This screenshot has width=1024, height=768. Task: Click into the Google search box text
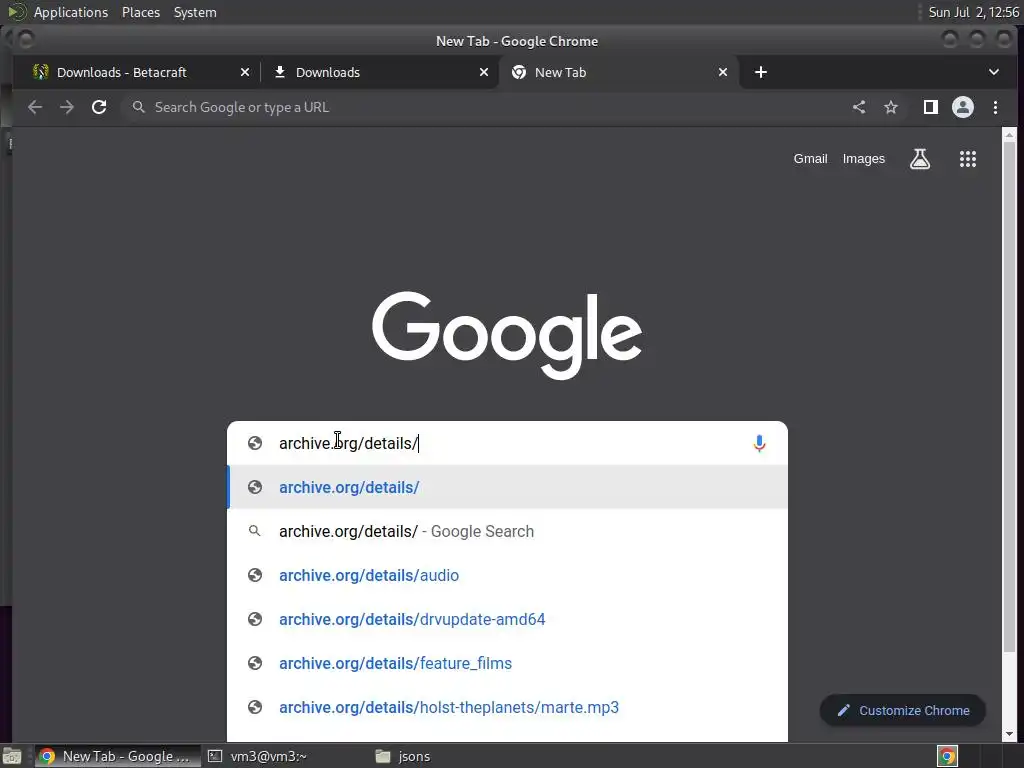pyautogui.click(x=509, y=443)
